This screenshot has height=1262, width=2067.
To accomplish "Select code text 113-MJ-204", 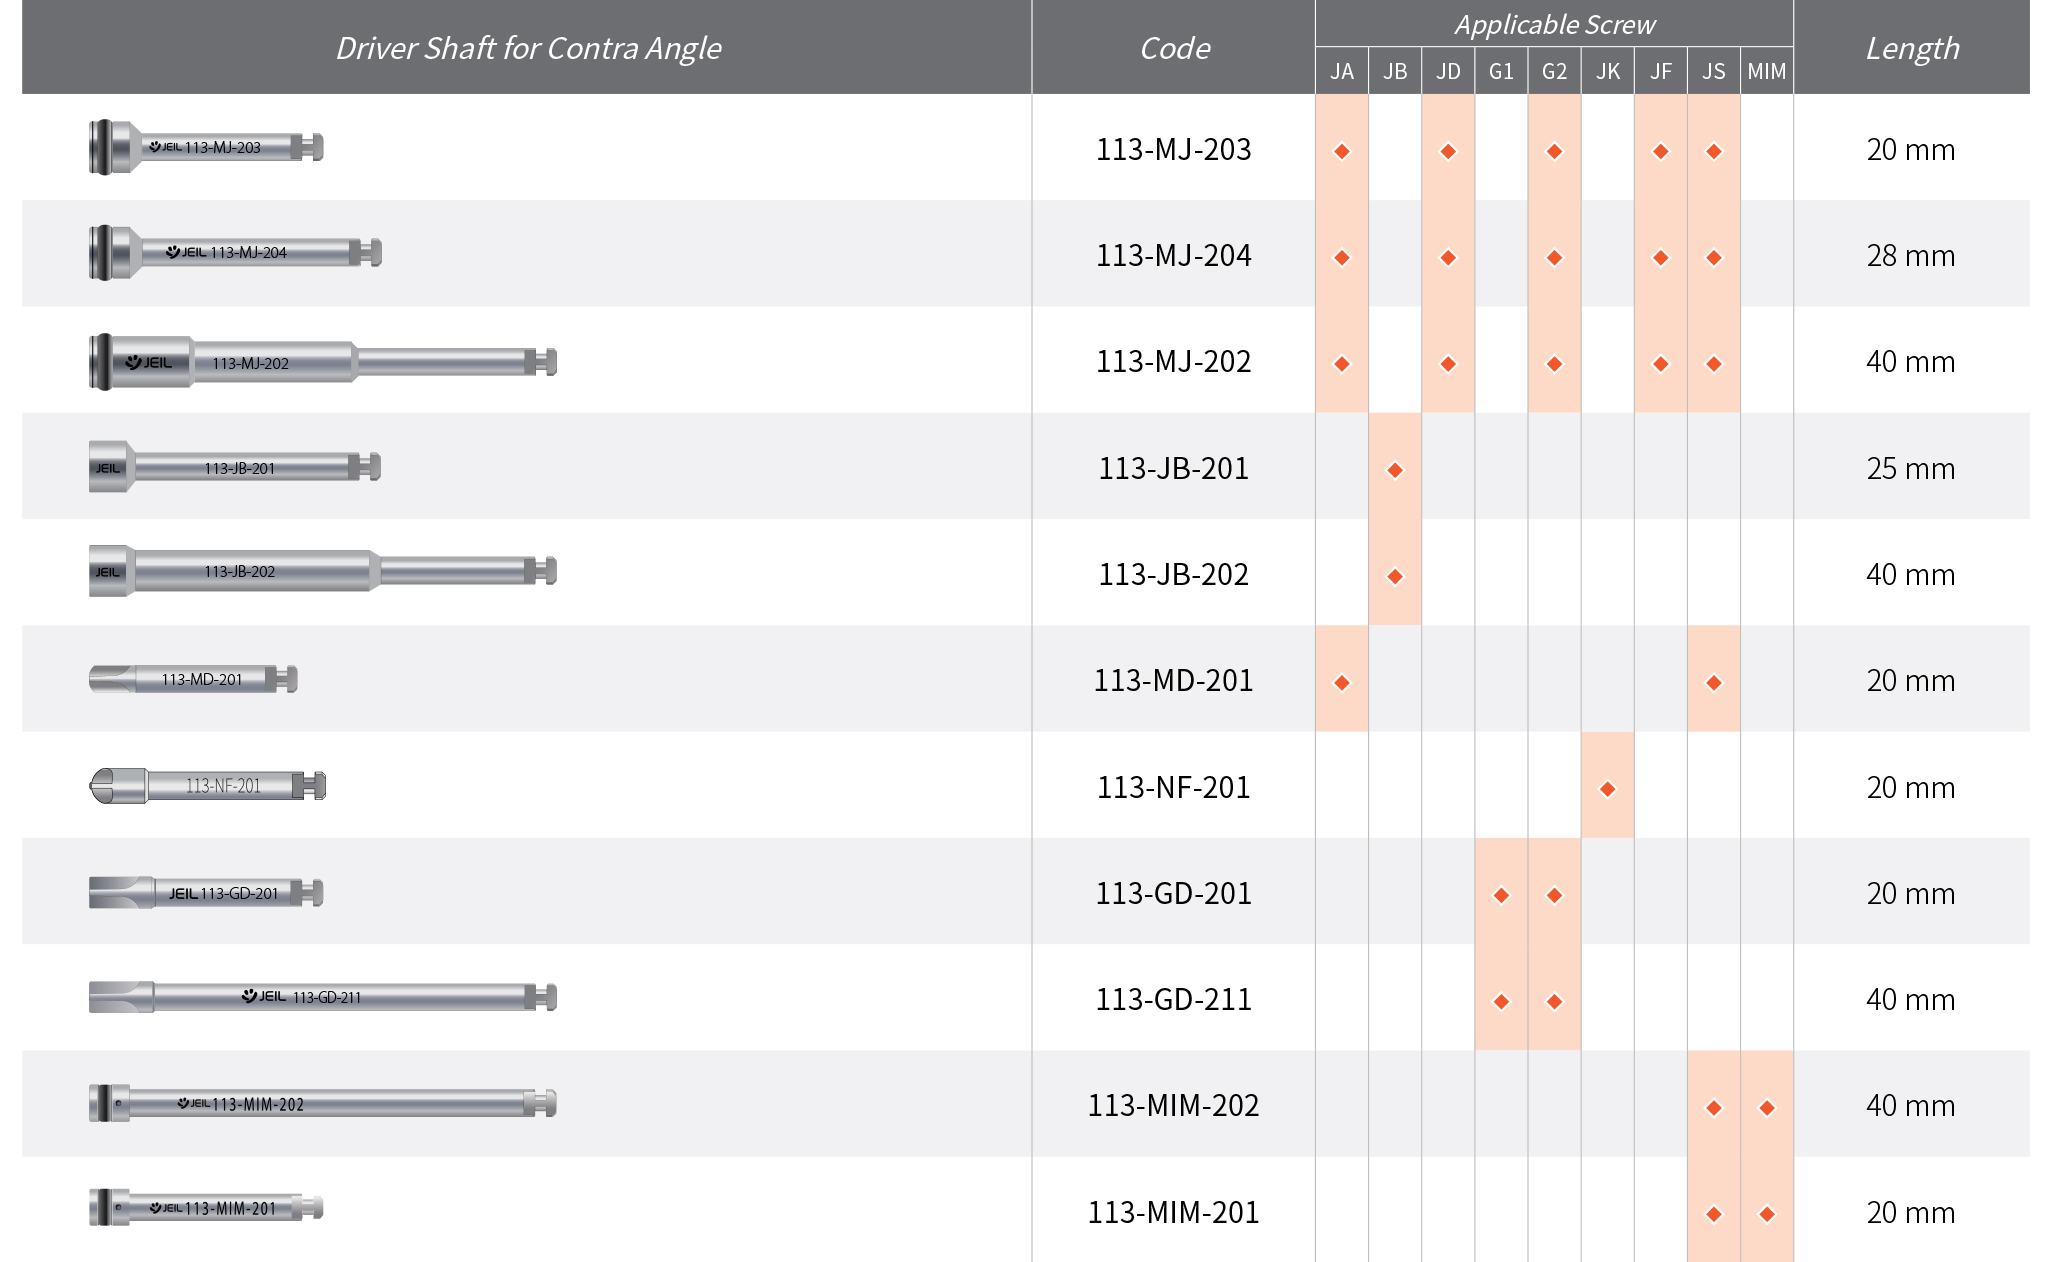I will tap(1173, 256).
